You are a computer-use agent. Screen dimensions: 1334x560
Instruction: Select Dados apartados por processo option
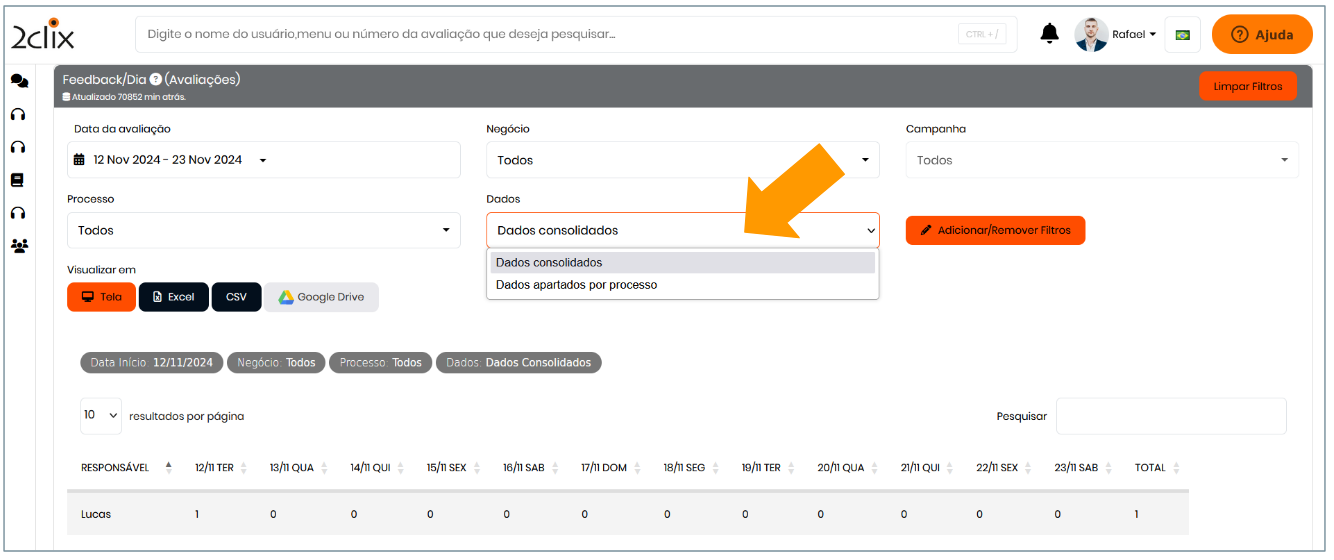[576, 285]
